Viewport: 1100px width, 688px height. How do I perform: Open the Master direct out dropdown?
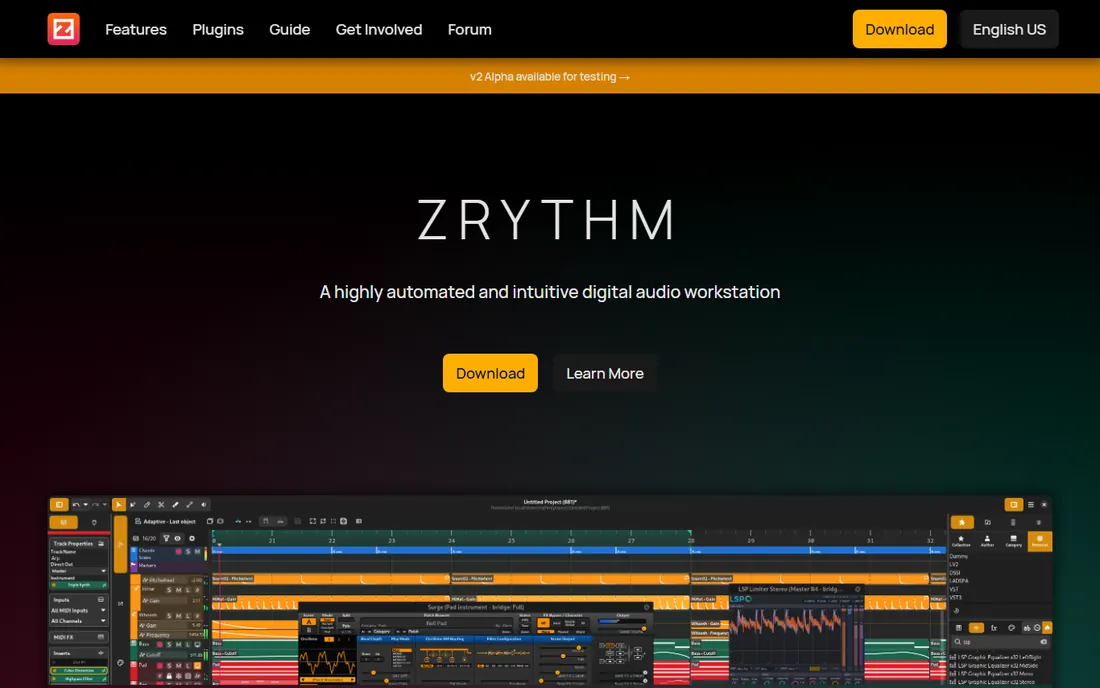coord(78,571)
